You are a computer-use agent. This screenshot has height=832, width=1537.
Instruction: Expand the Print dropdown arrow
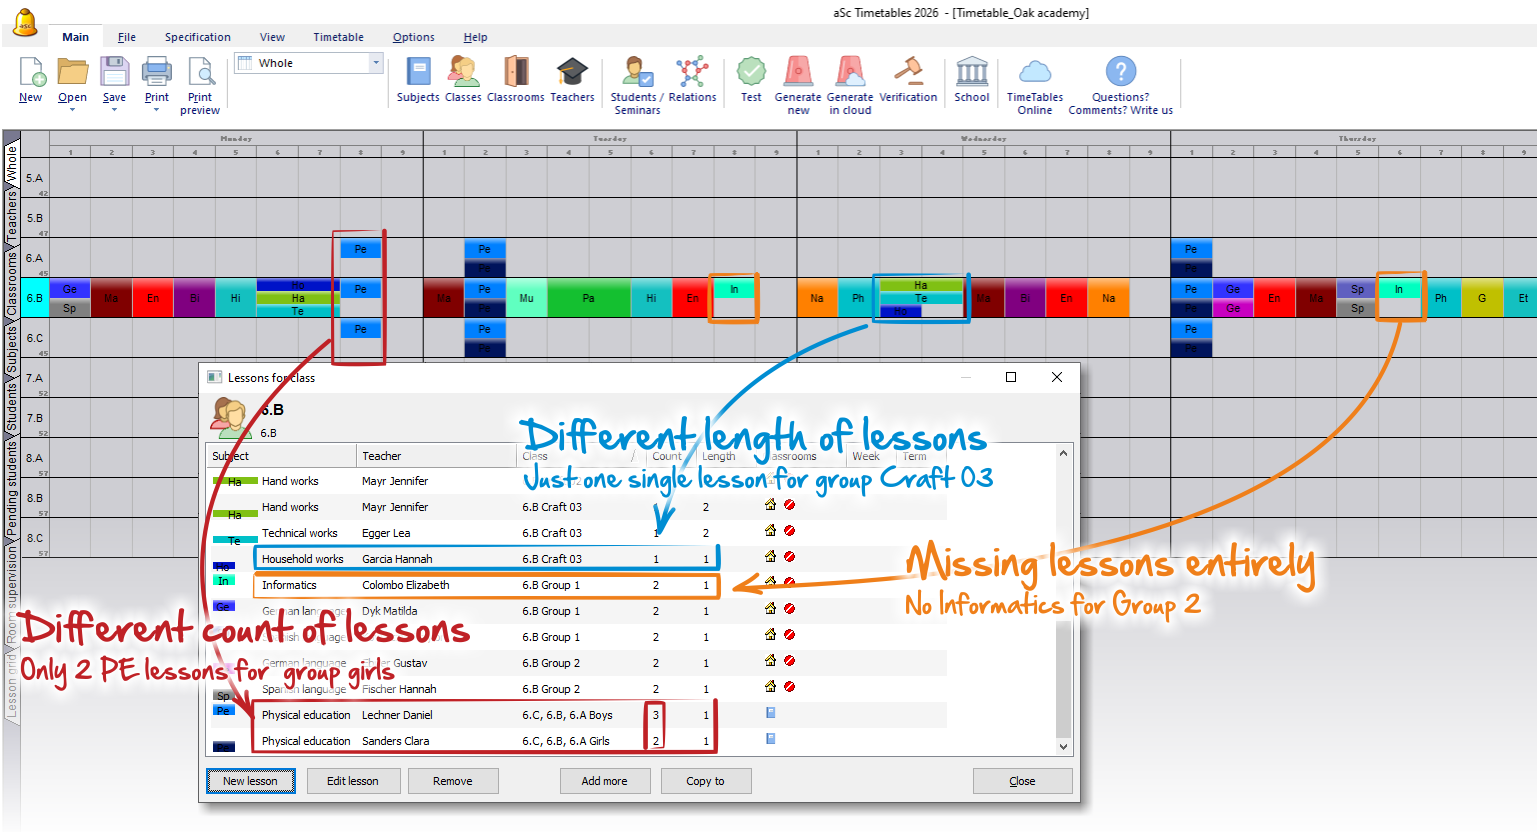tap(157, 110)
